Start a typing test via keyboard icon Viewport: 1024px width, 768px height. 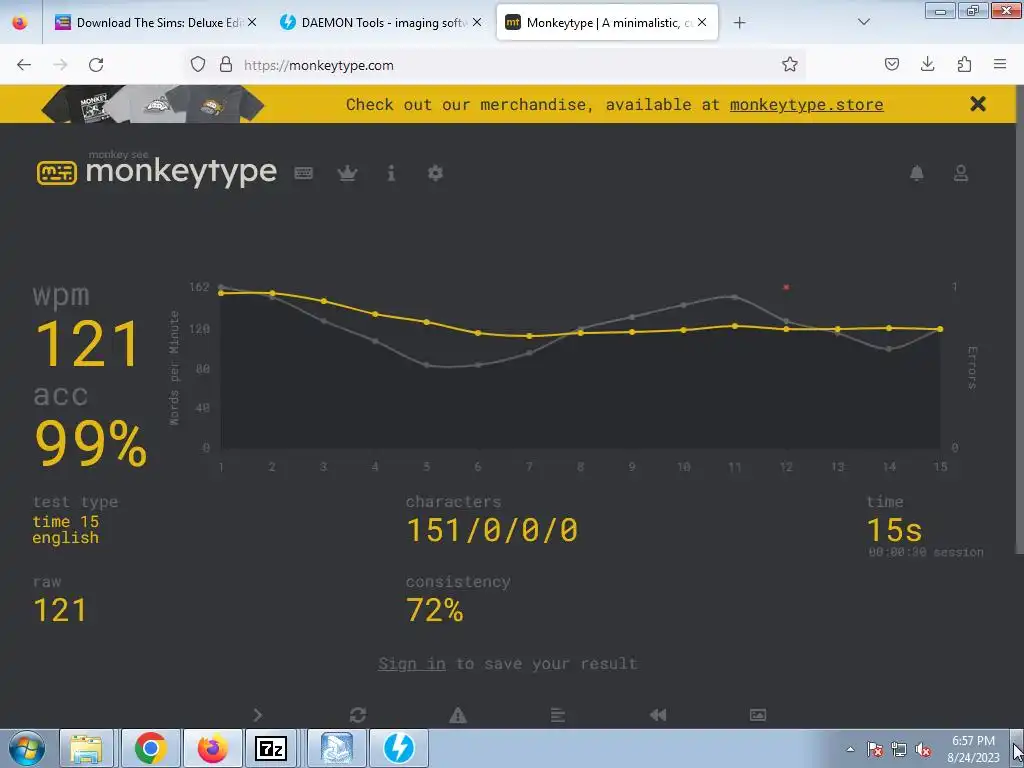coord(304,173)
